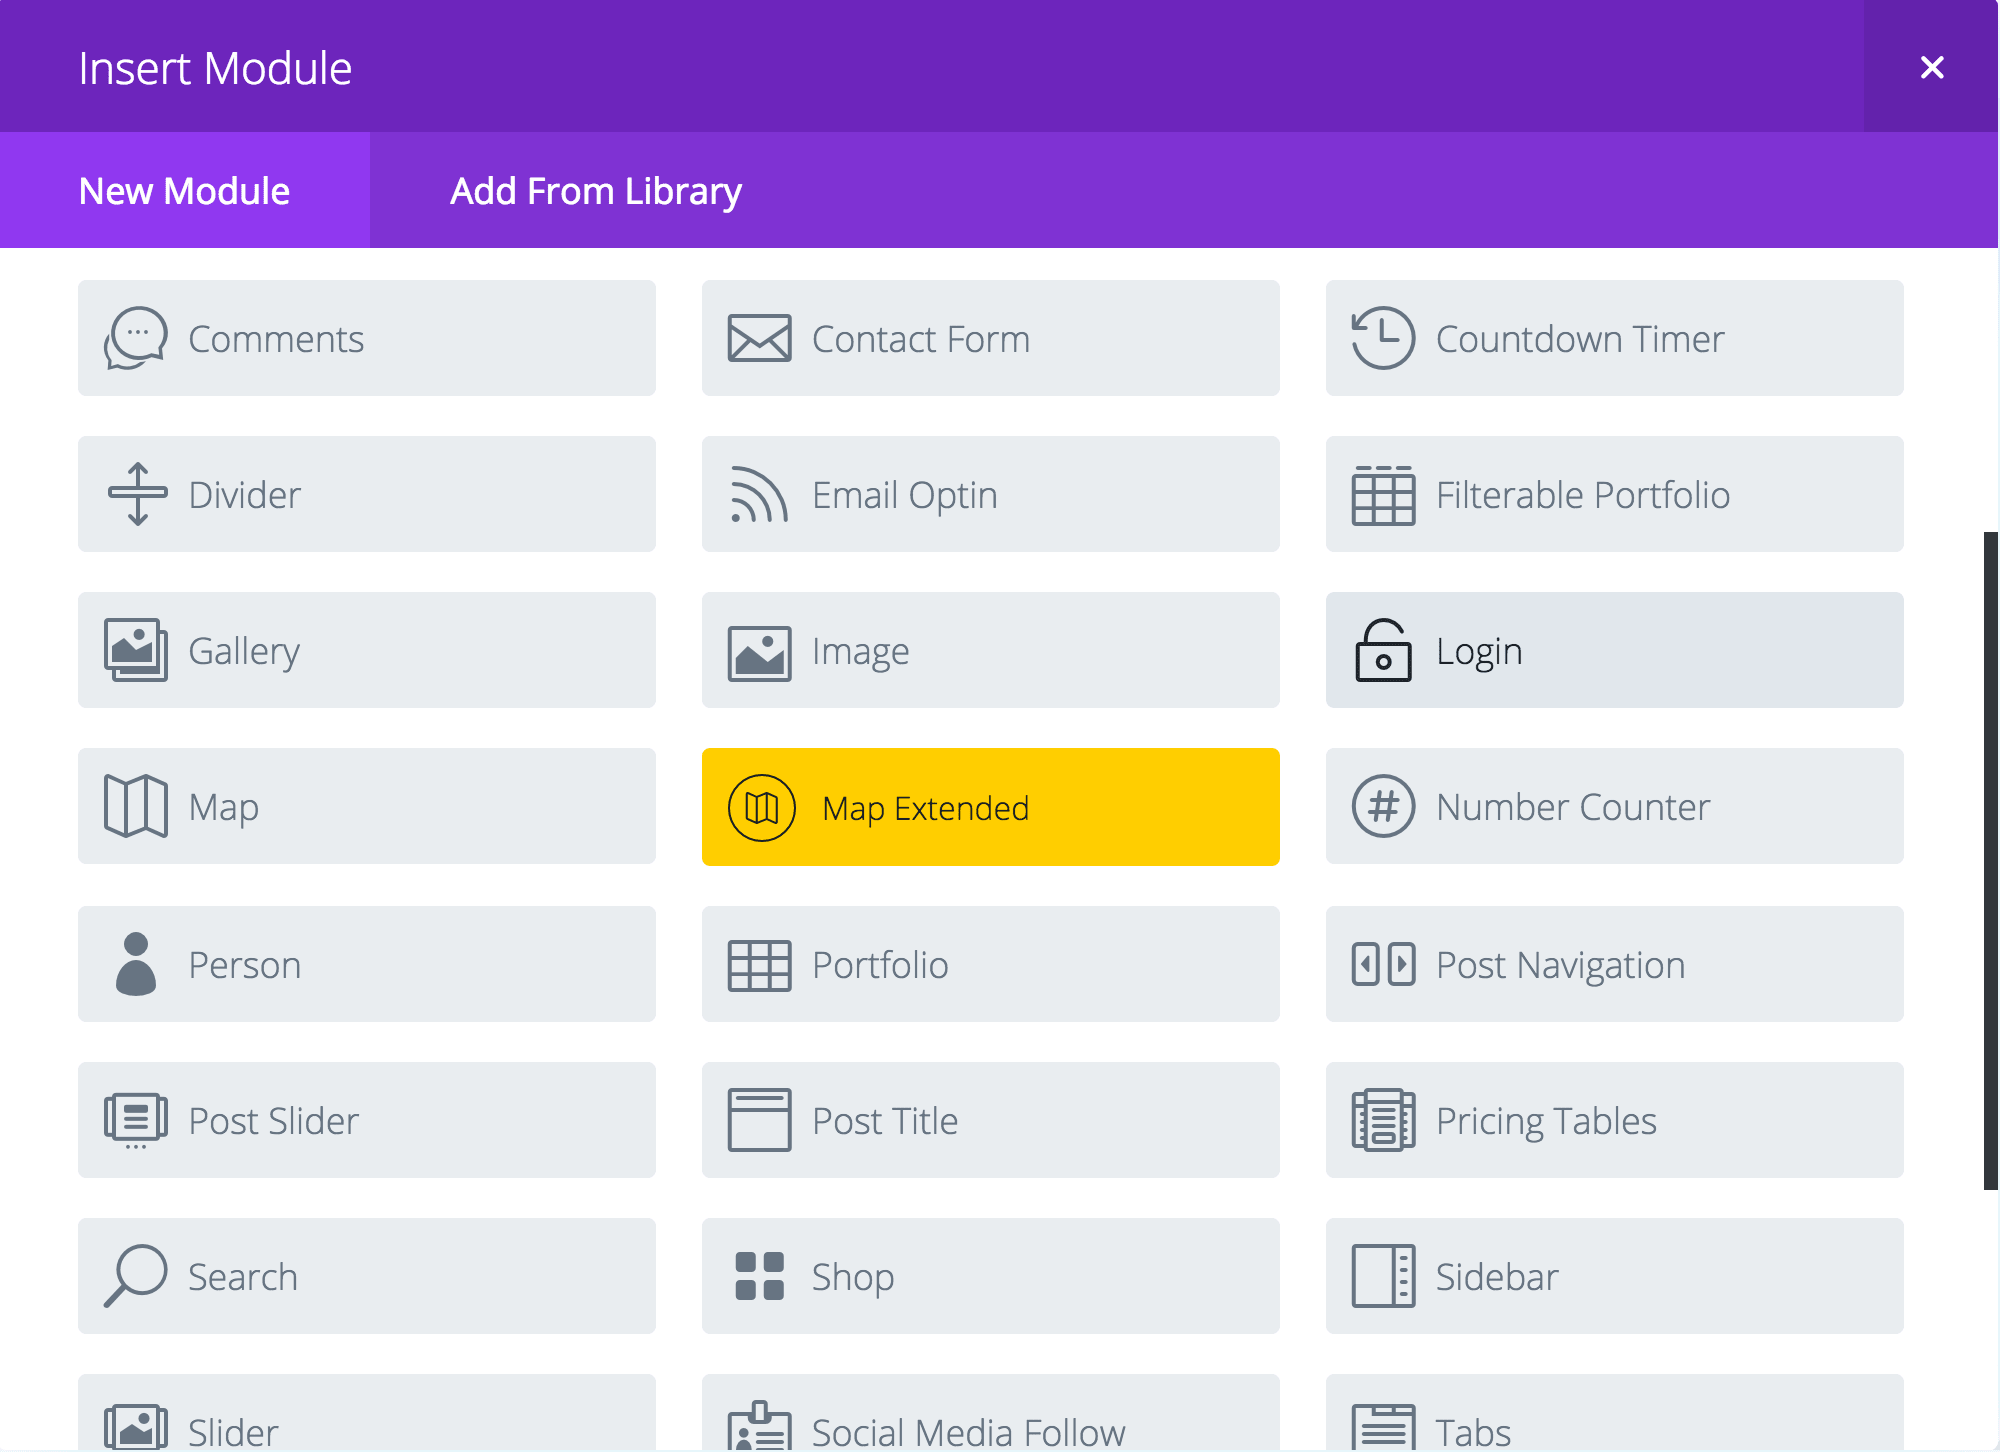
Task: Select the Comments module icon
Action: click(136, 338)
